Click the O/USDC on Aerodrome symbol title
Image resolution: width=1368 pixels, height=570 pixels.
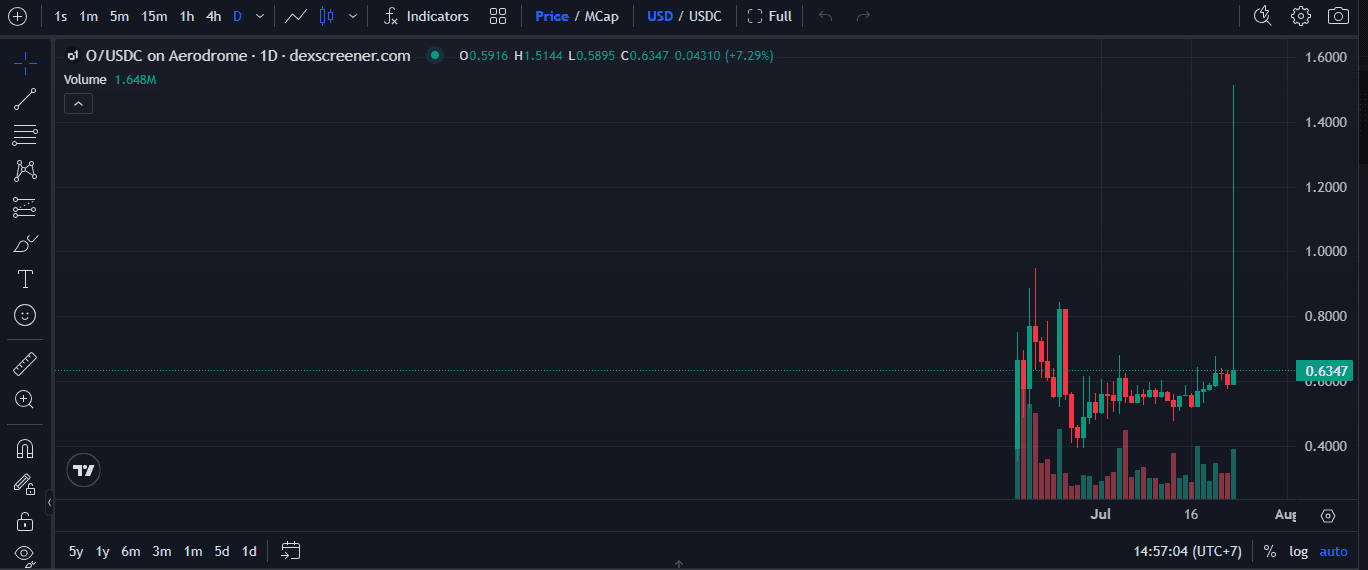(248, 56)
